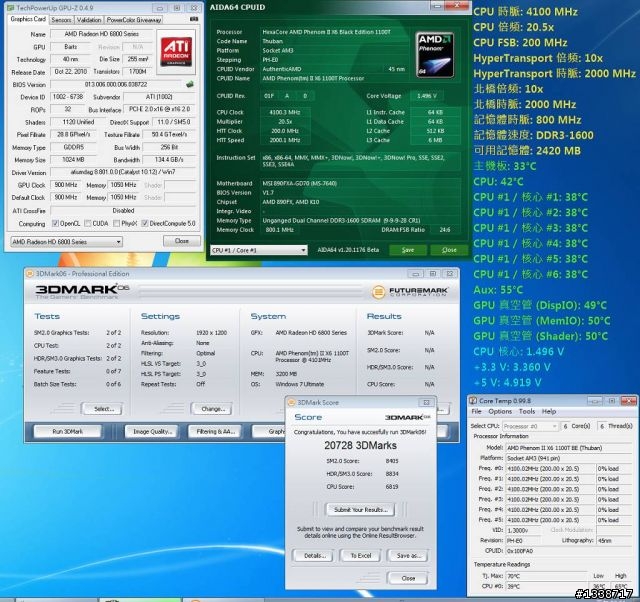This screenshot has height=602, width=640.
Task: Open the Options menu in Core Temp
Action: pos(500,411)
